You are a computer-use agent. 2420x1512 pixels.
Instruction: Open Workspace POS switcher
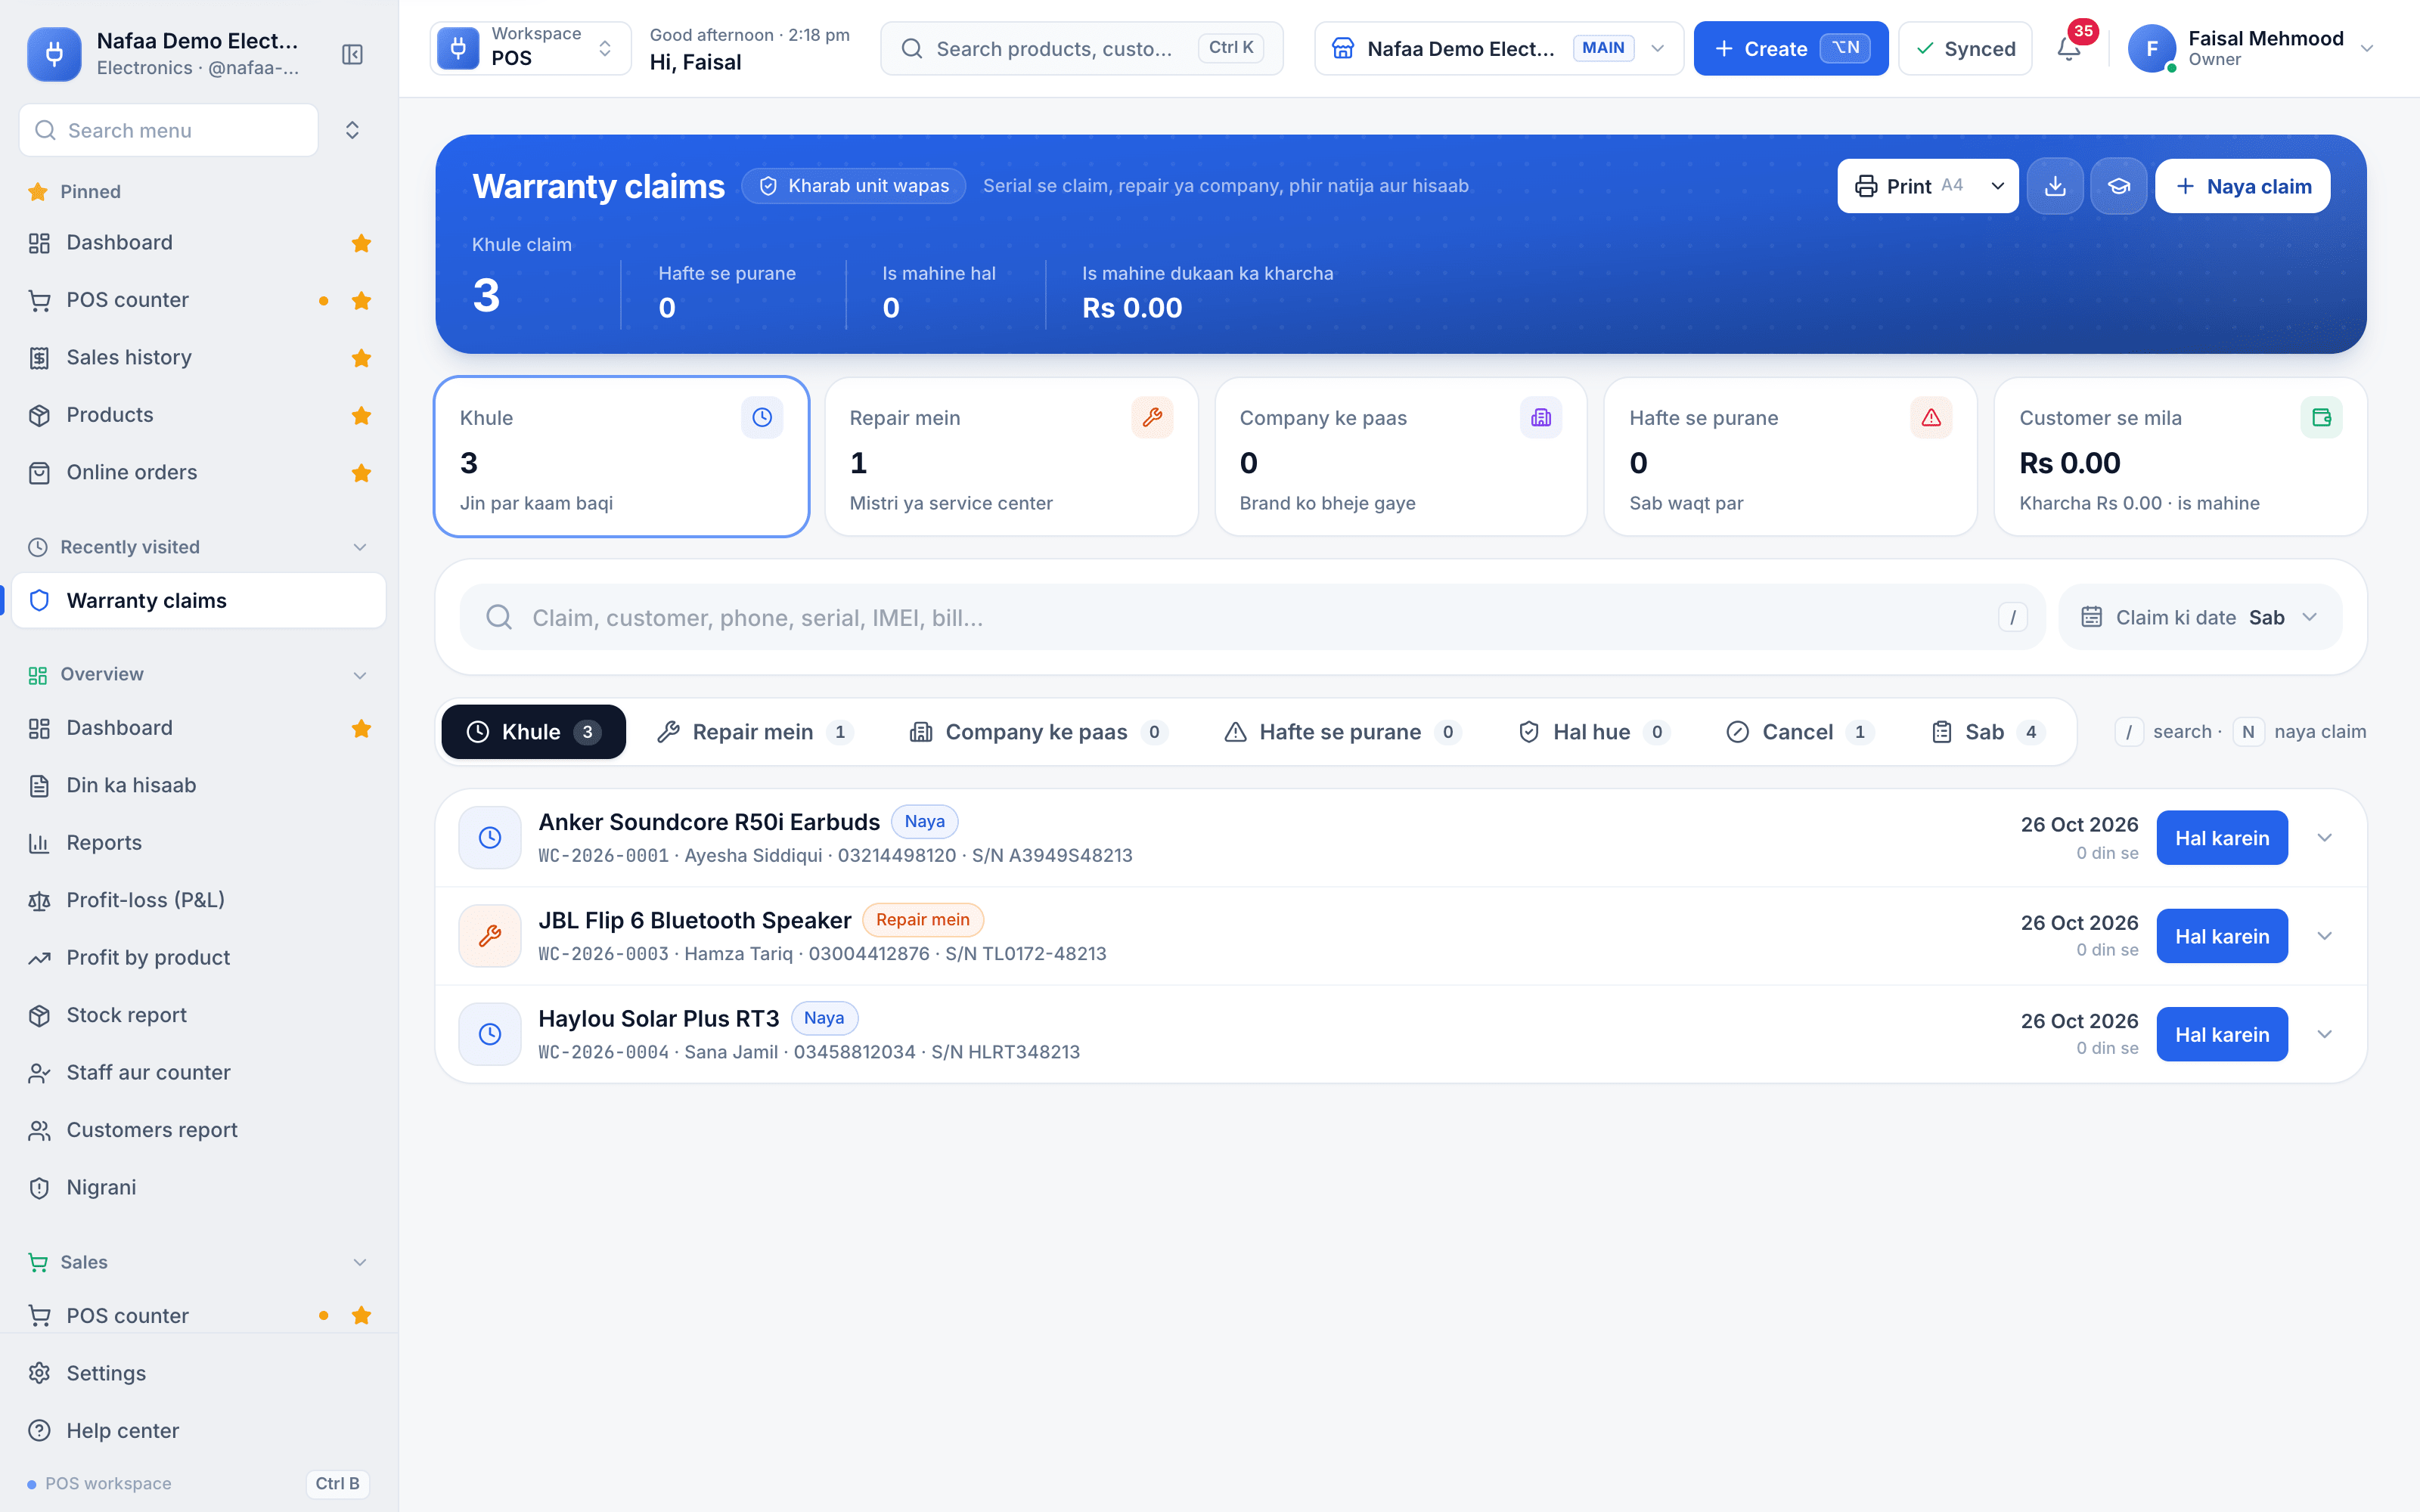click(530, 48)
